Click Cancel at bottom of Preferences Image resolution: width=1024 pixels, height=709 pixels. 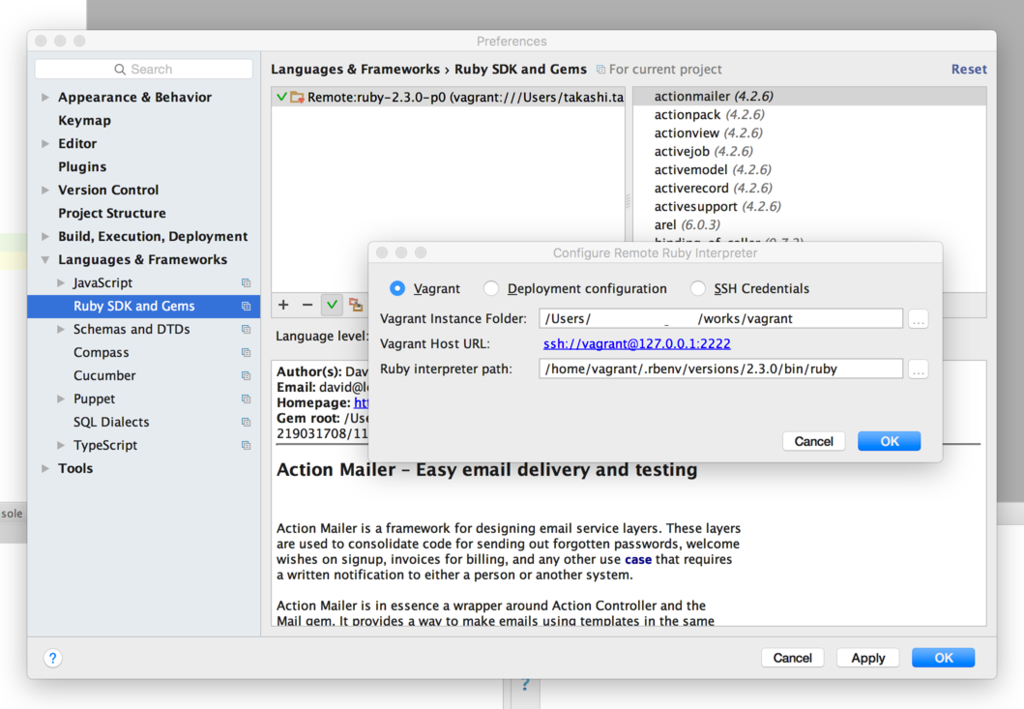click(792, 658)
